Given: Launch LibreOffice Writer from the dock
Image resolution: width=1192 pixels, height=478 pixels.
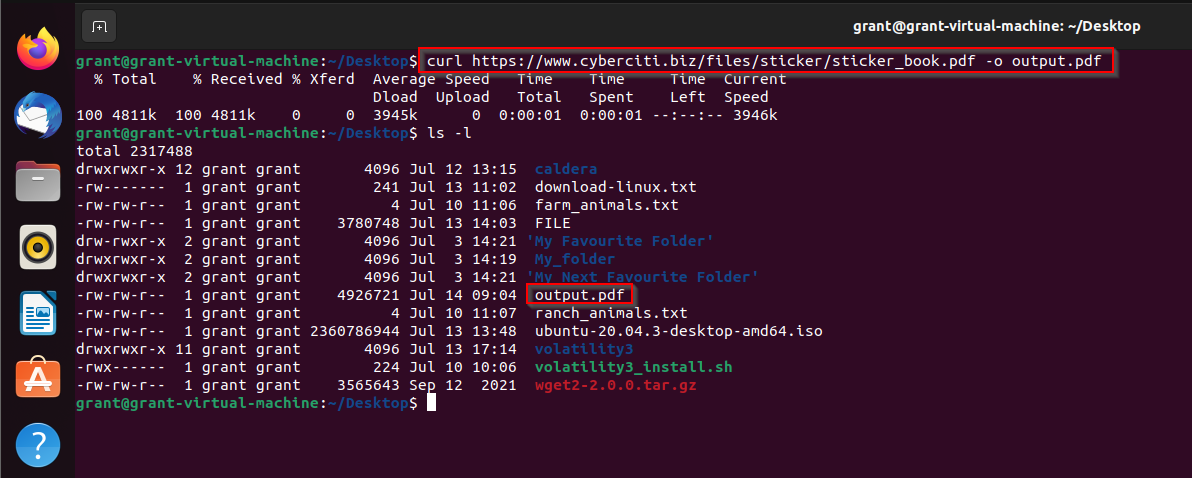Looking at the screenshot, I should pos(38,312).
